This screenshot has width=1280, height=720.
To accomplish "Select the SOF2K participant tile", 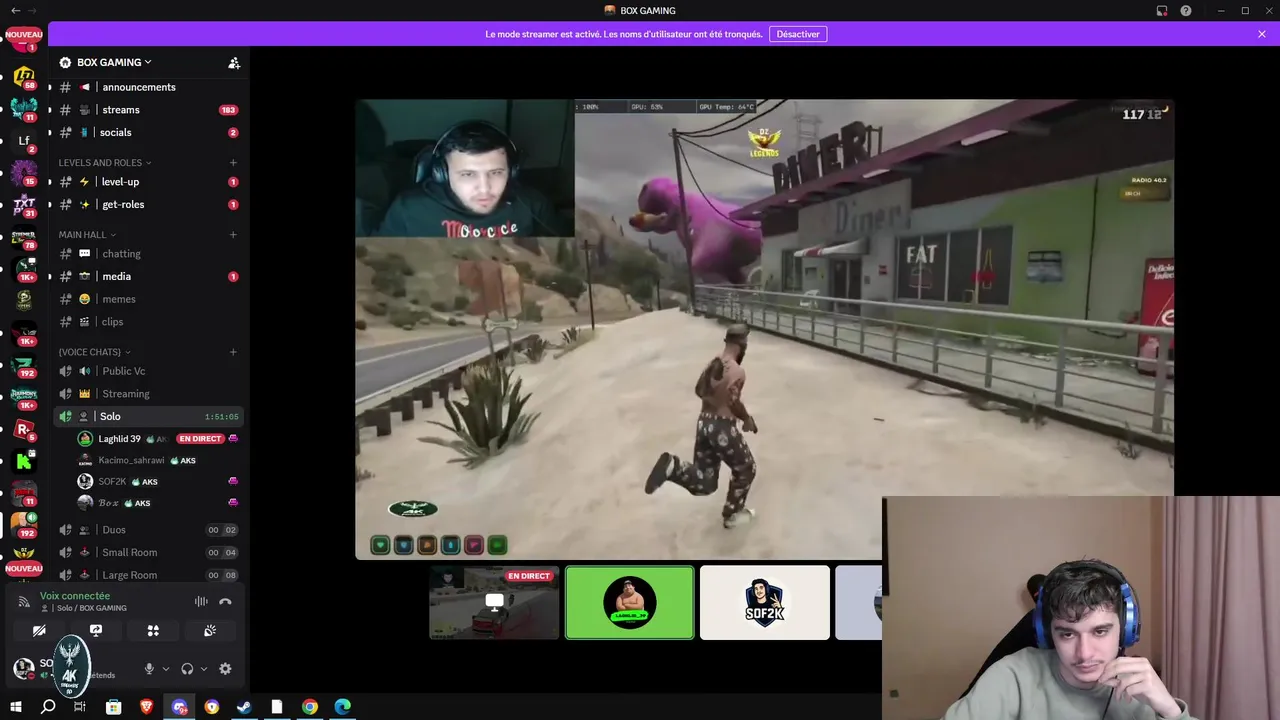I will [x=765, y=602].
